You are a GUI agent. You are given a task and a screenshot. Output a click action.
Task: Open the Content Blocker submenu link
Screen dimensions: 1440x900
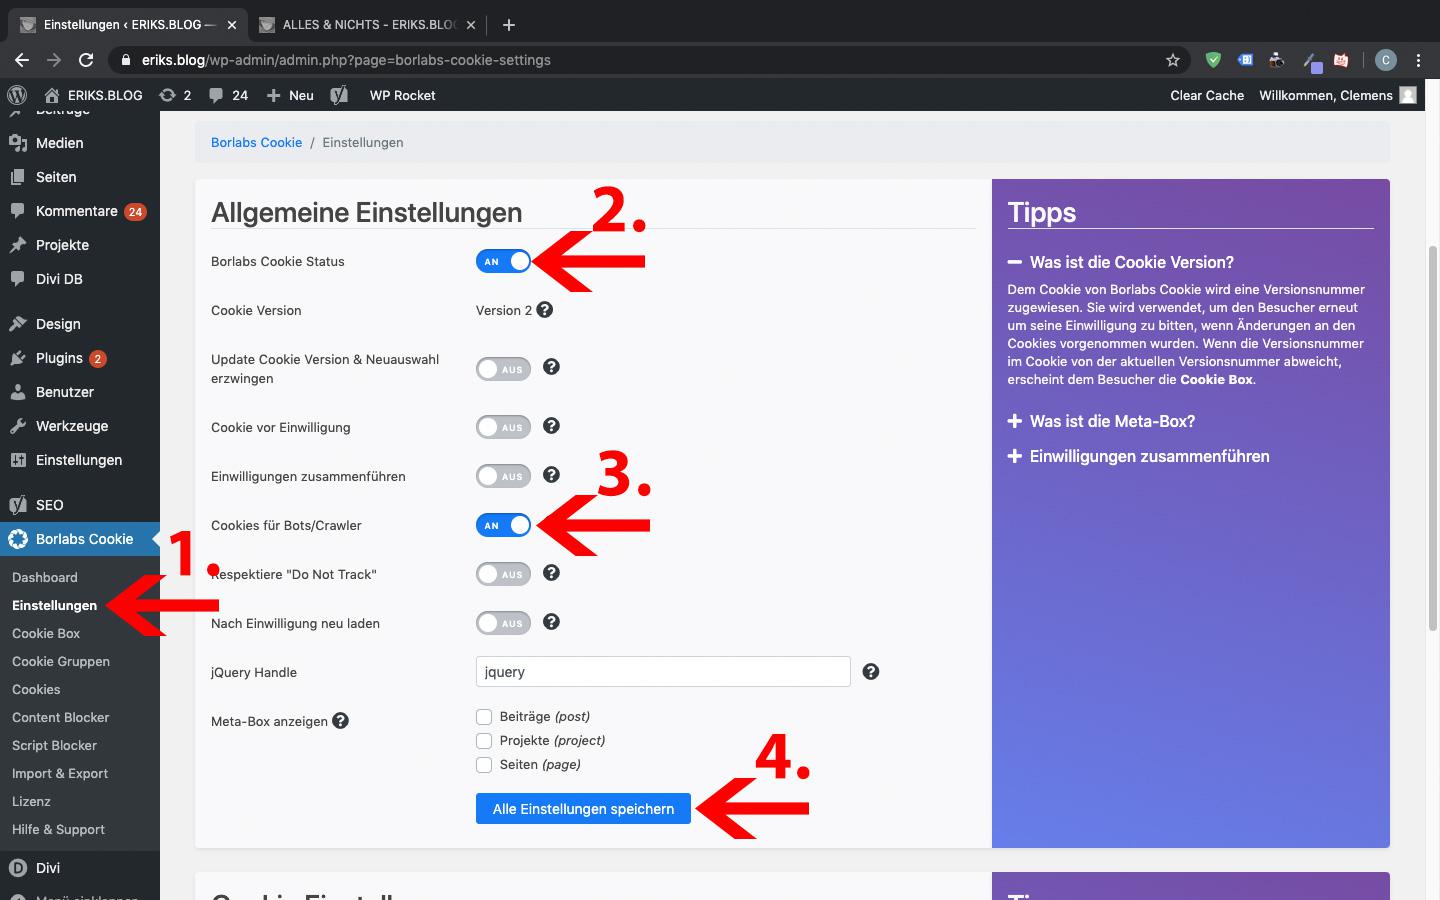[60, 717]
